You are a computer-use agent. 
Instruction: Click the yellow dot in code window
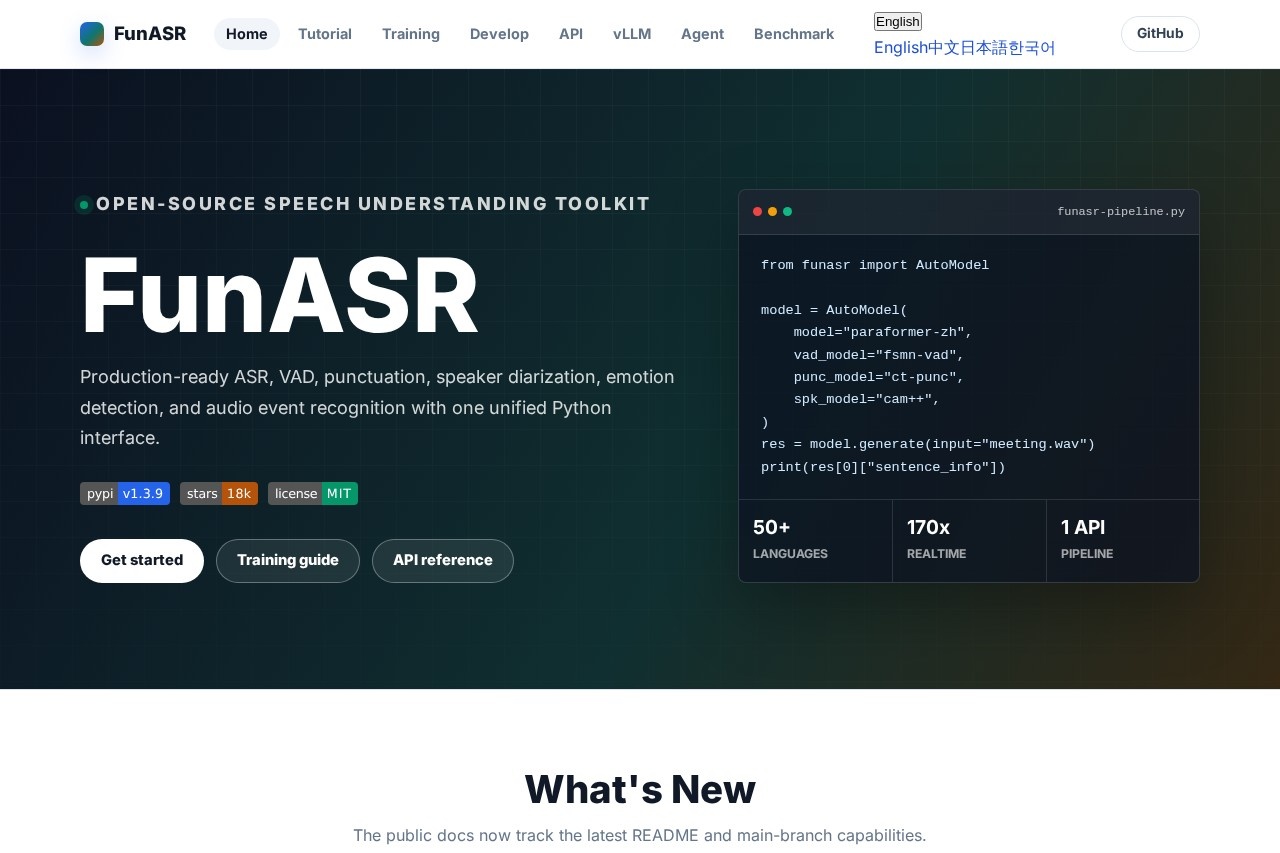pos(773,212)
